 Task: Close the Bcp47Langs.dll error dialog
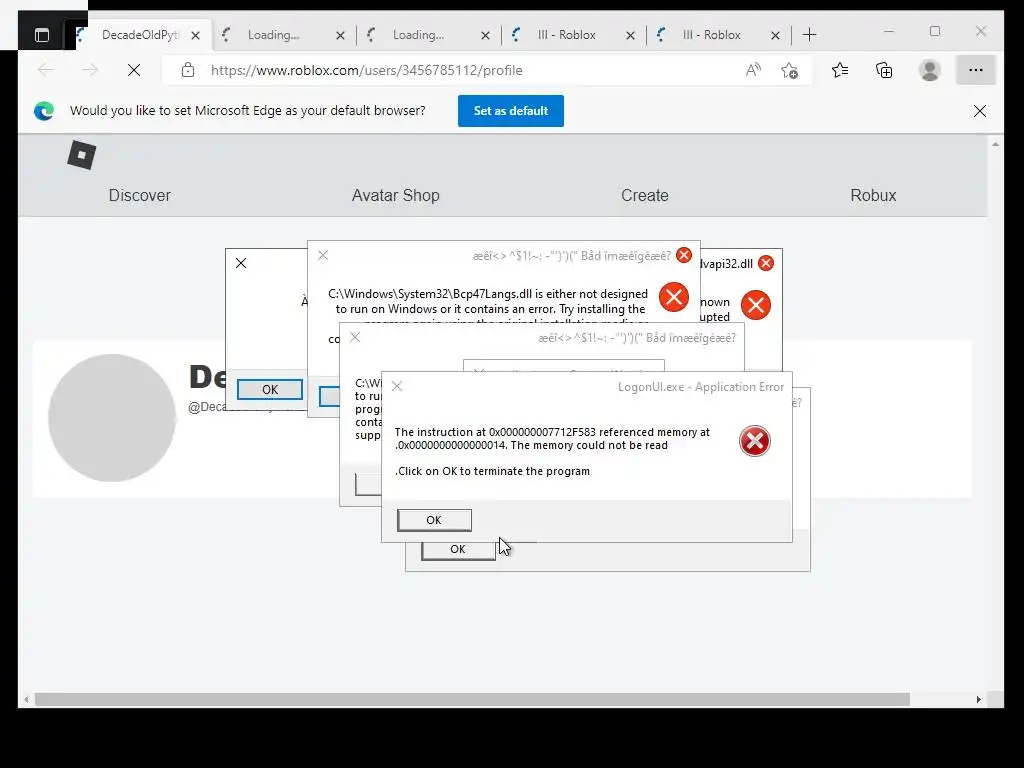[x=323, y=255]
